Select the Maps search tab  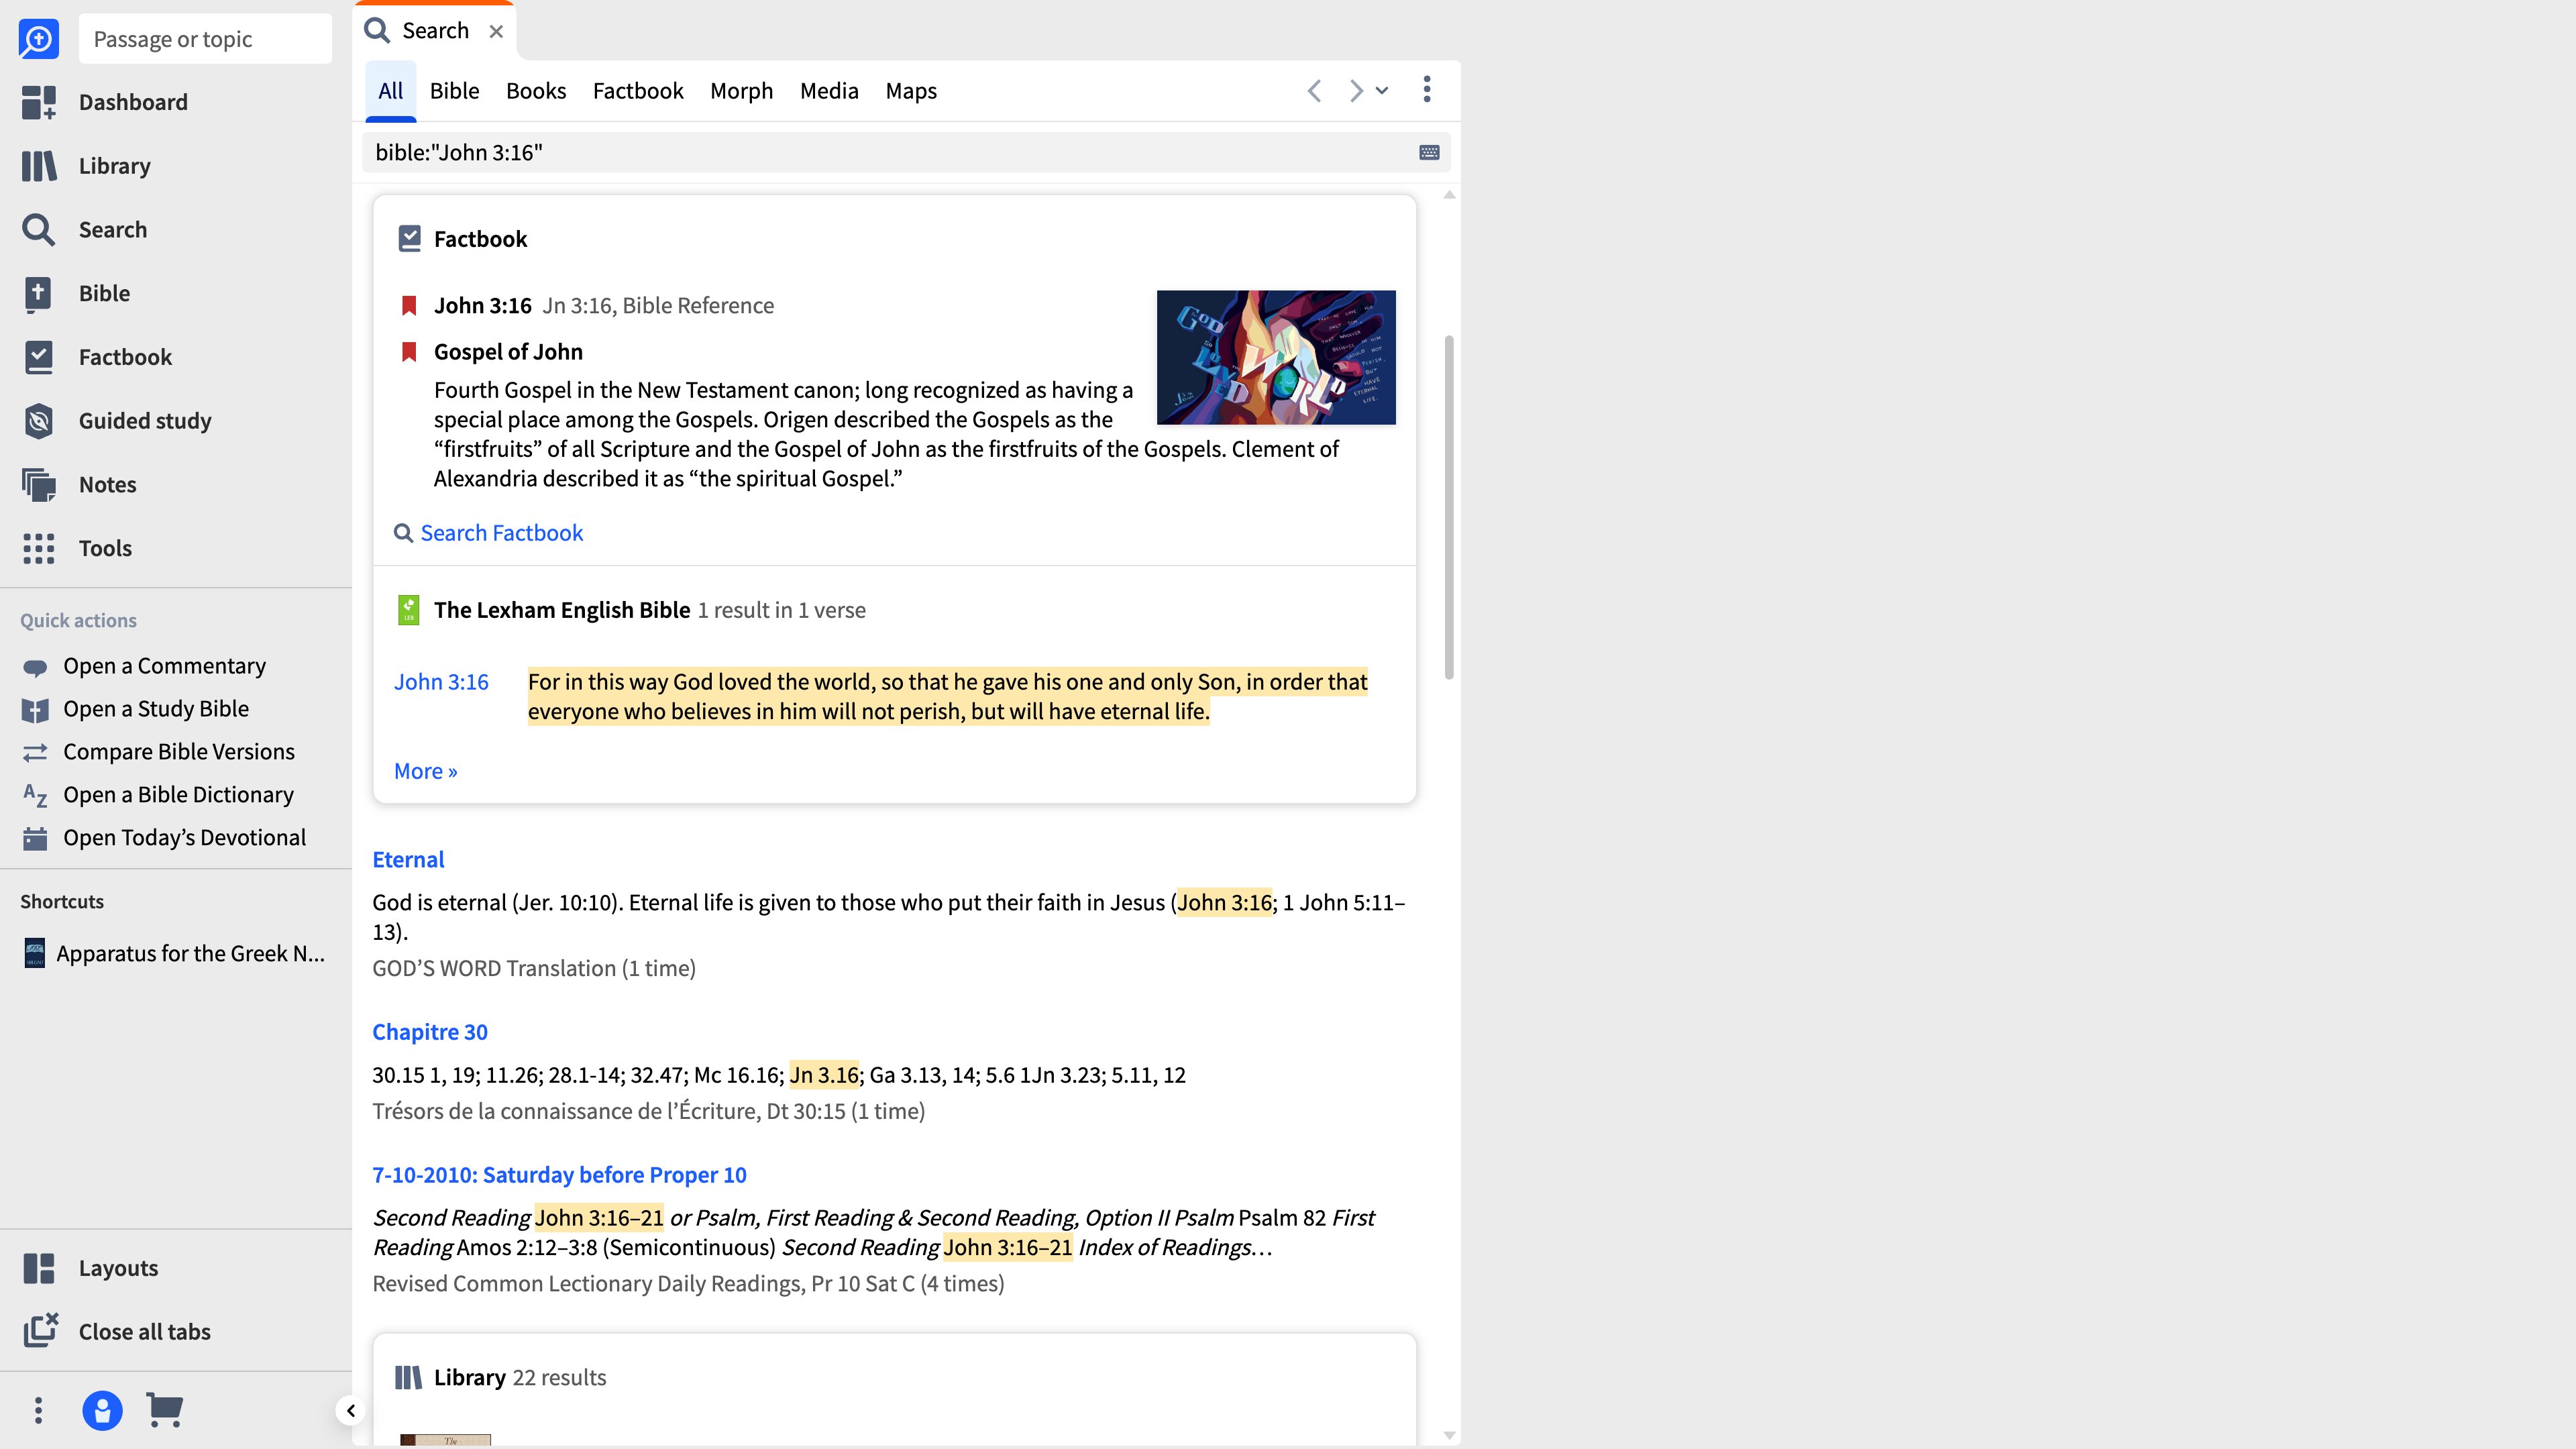911,91
